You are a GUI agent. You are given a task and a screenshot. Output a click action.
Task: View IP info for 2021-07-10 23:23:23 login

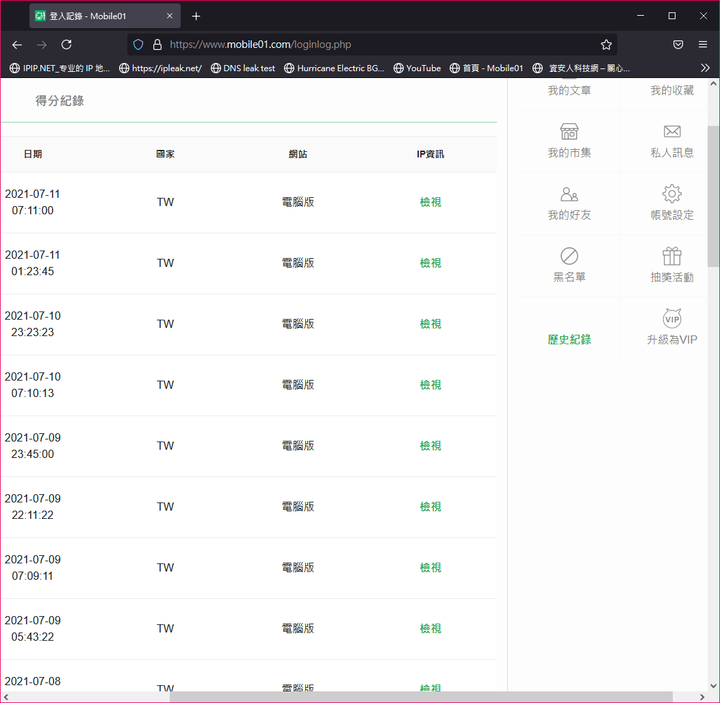(x=430, y=324)
